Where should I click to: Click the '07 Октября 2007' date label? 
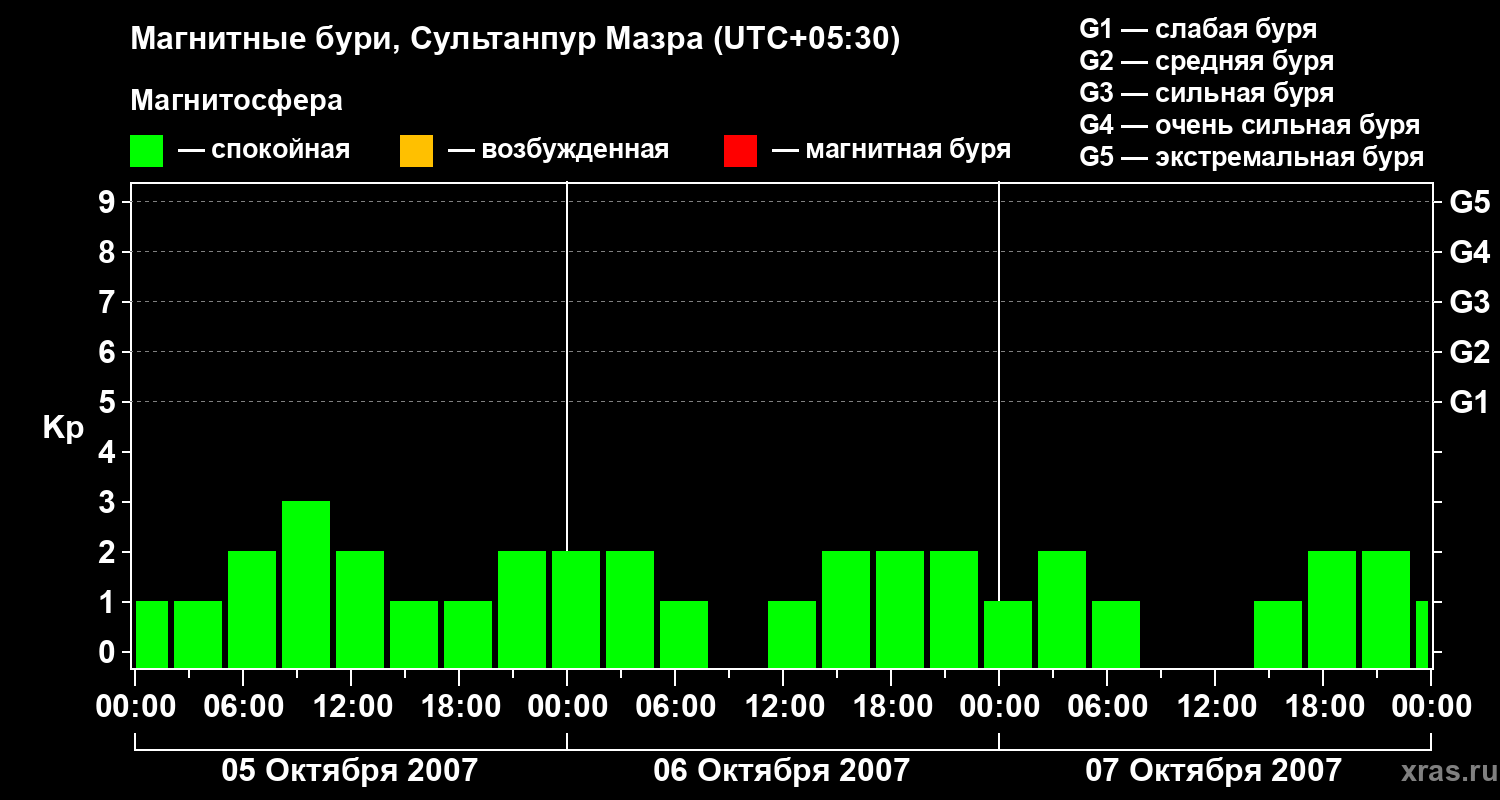1214,771
